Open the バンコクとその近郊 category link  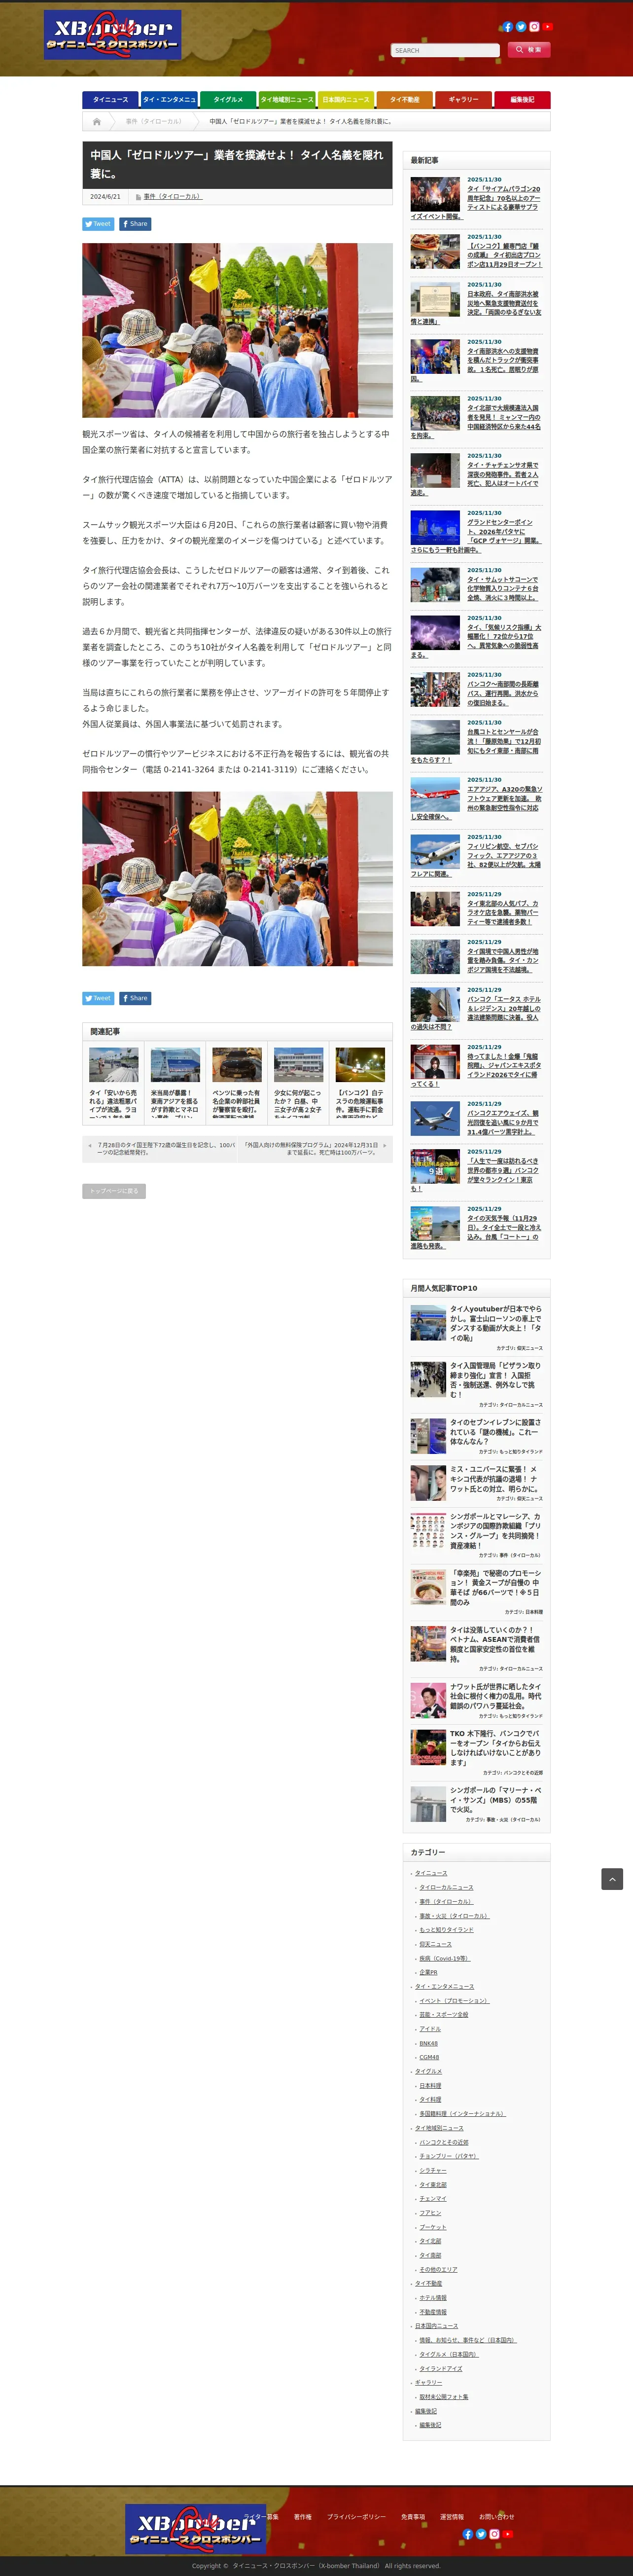pos(444,2142)
